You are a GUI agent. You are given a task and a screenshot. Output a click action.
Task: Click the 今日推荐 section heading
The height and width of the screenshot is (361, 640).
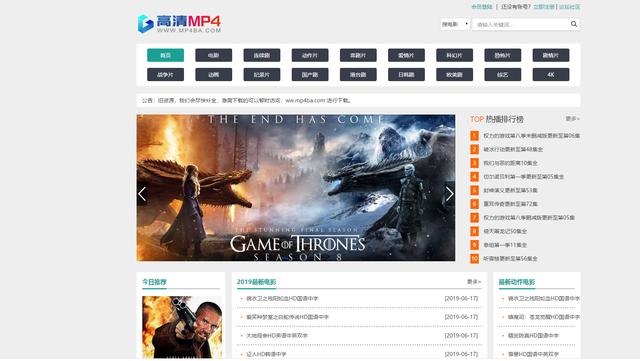pos(154,282)
